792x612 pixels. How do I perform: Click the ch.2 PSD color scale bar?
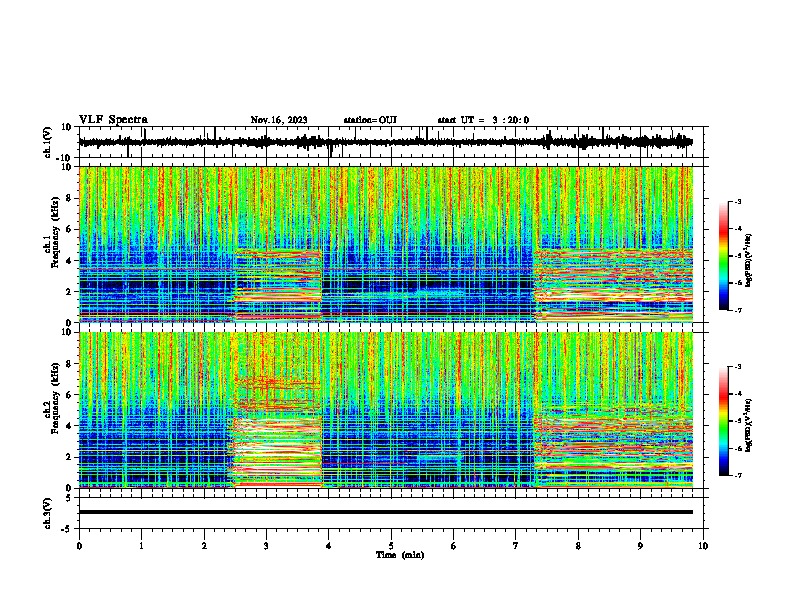click(x=724, y=421)
